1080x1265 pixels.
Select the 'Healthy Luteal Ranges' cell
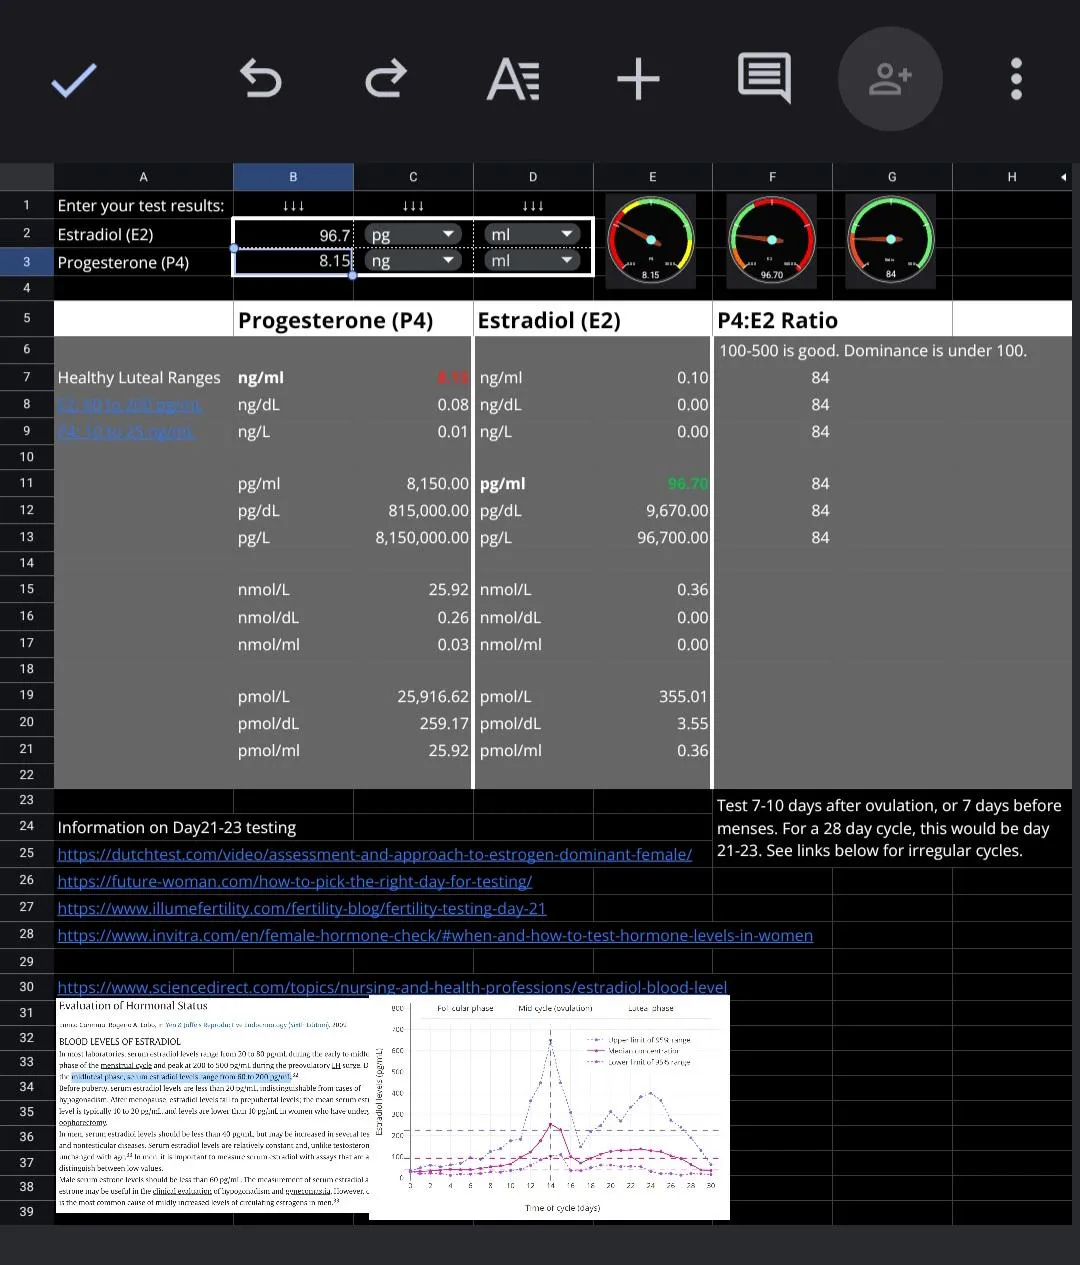[143, 377]
